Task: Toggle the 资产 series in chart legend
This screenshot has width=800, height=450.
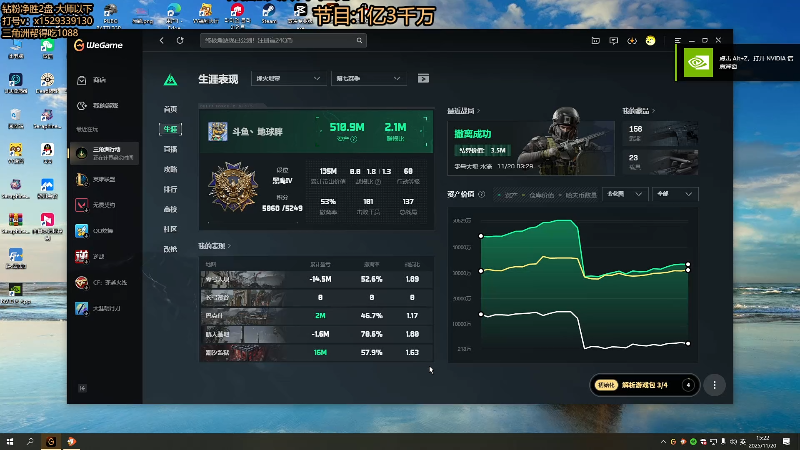Action: (507, 195)
